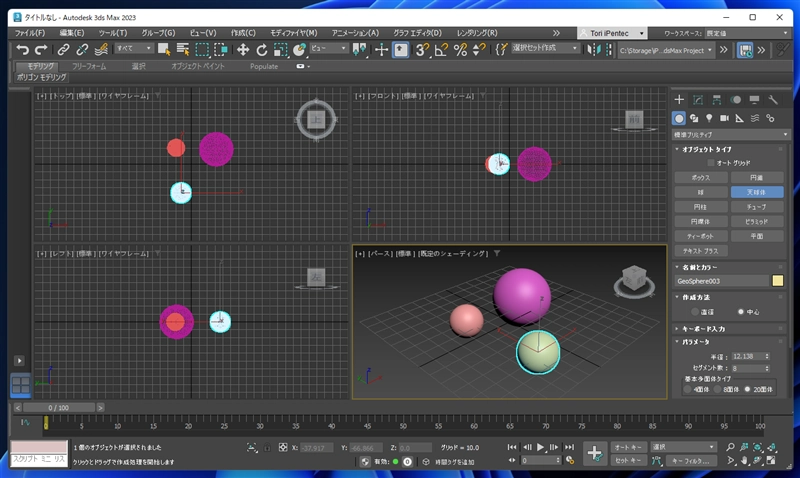The image size is (800, 478).
Task: Open the ワークスペース 既定値 dropdown
Action: tap(747, 33)
